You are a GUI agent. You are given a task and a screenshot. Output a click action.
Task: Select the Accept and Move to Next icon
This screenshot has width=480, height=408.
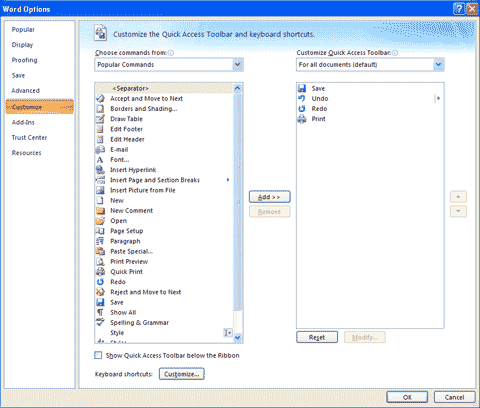100,98
